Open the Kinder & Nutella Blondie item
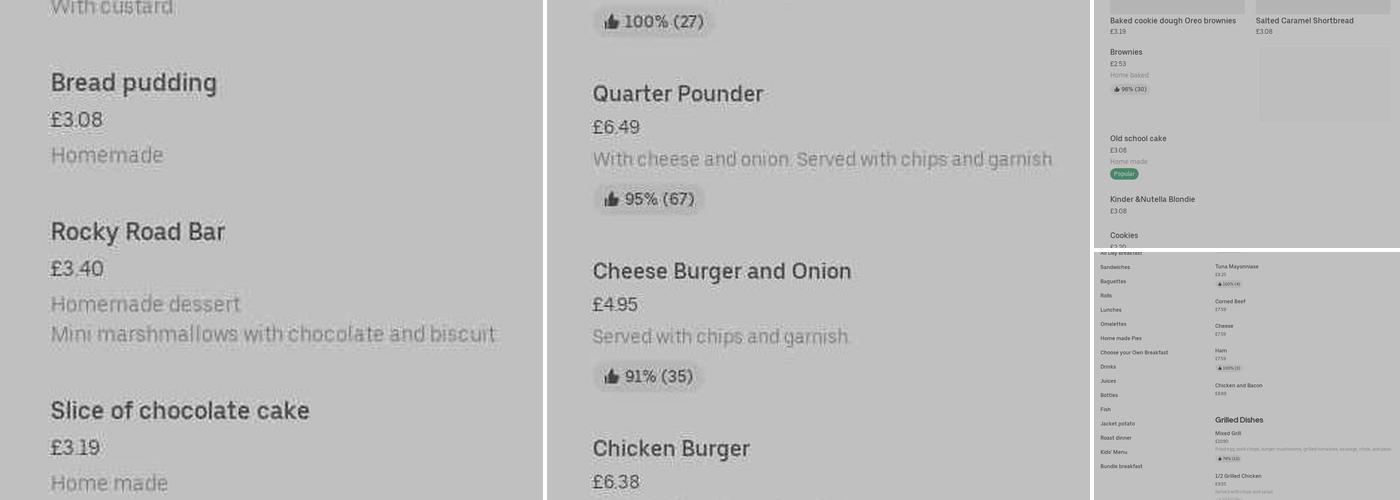 tap(1152, 199)
